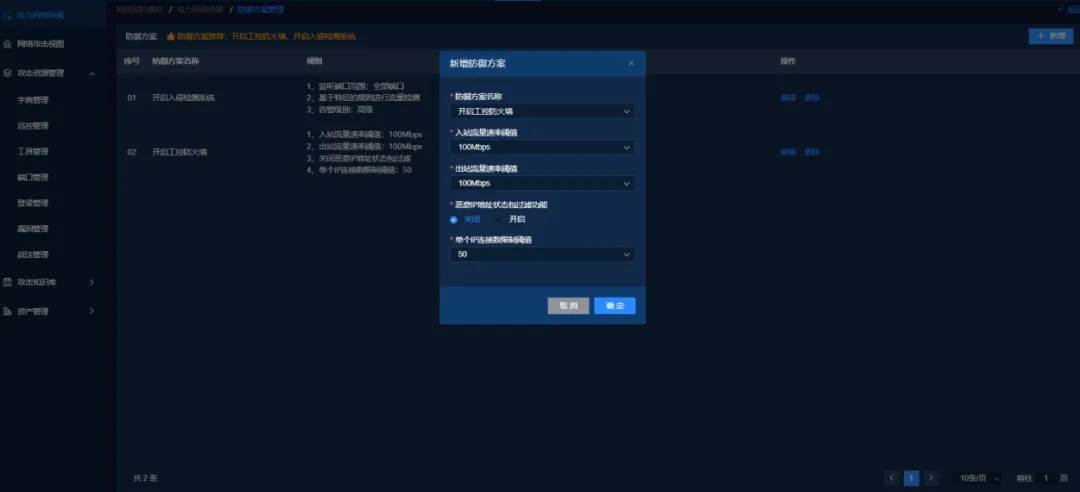Click the 攻击资源管理 layers icon
Image resolution: width=1080 pixels, height=492 pixels.
[x=8, y=73]
